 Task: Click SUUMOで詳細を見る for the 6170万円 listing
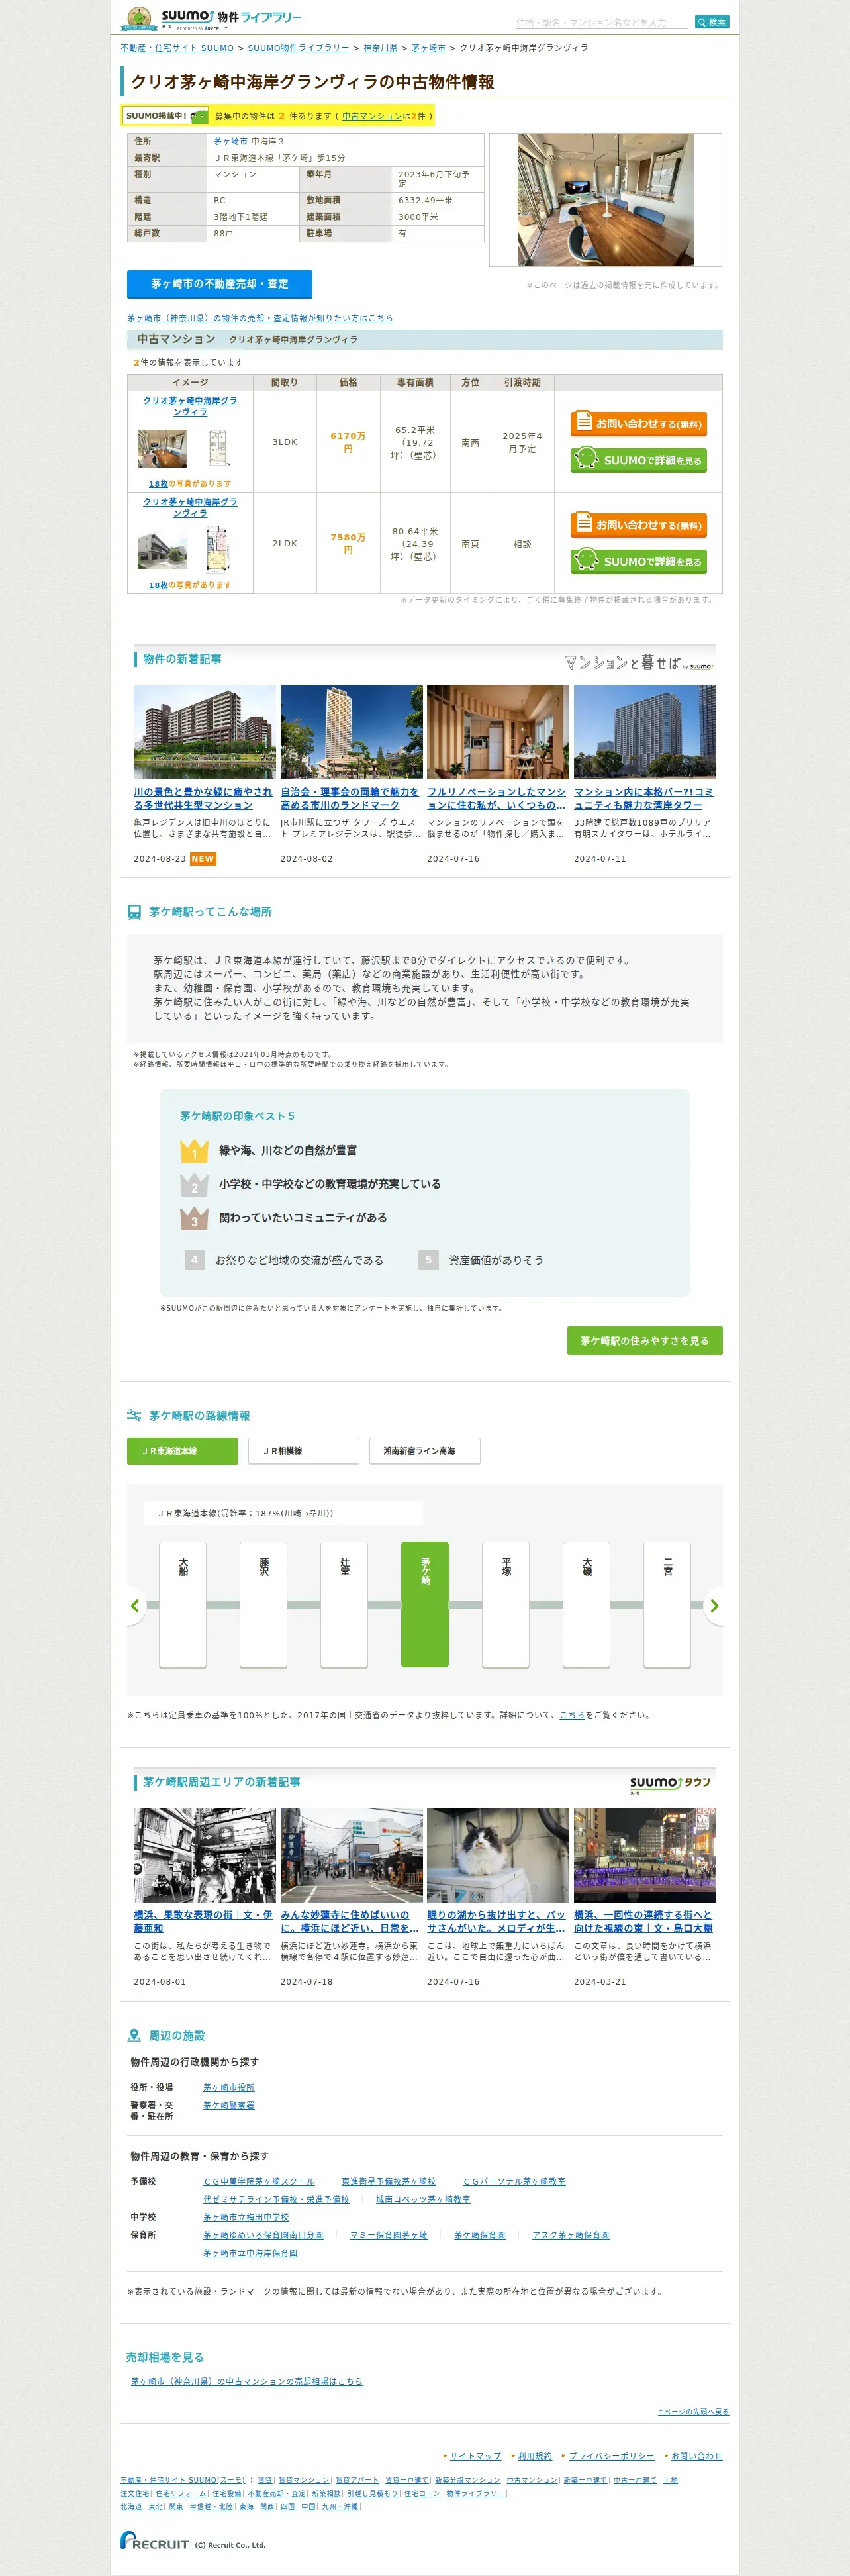(639, 460)
